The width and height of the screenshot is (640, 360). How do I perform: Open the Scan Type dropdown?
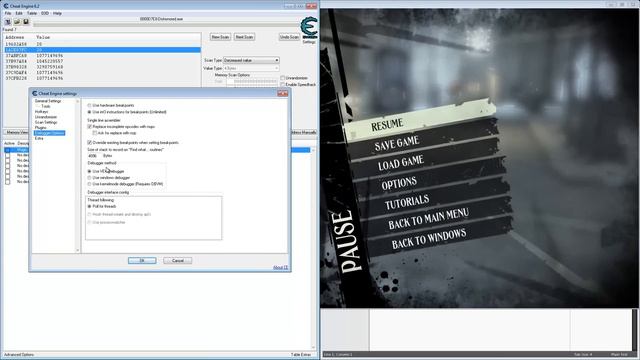point(251,60)
